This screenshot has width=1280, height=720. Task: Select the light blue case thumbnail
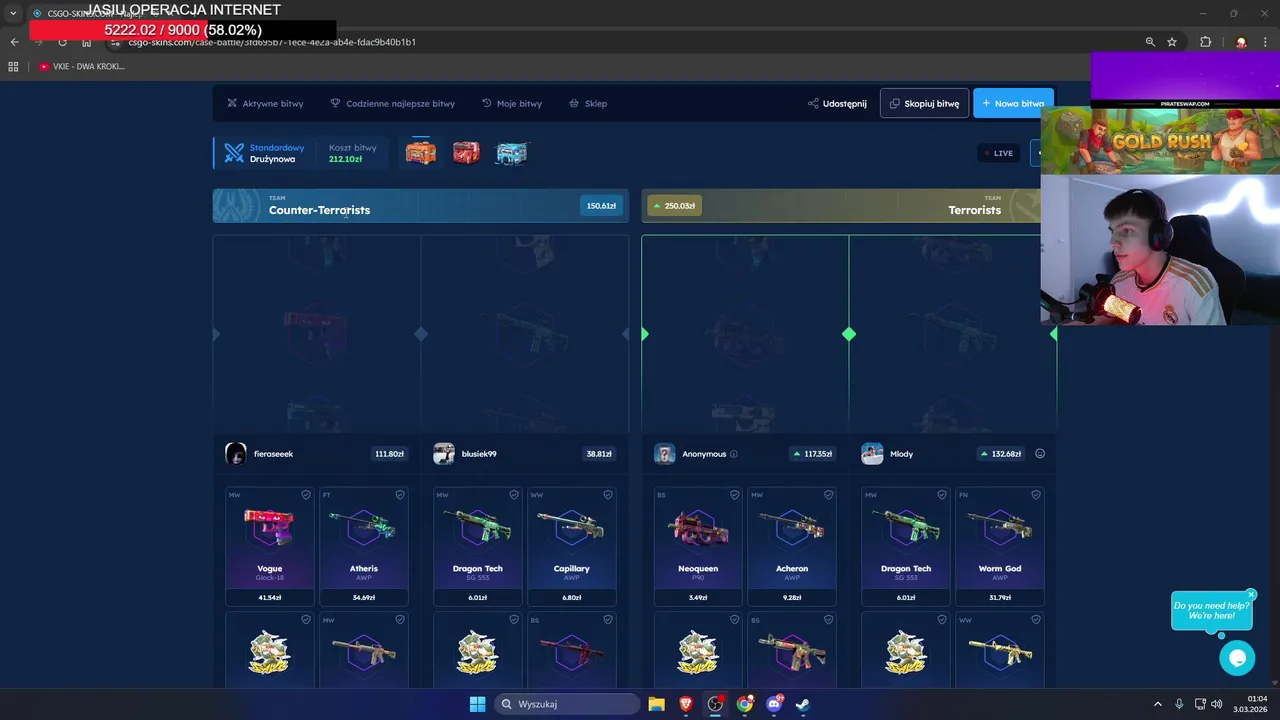[x=511, y=153]
